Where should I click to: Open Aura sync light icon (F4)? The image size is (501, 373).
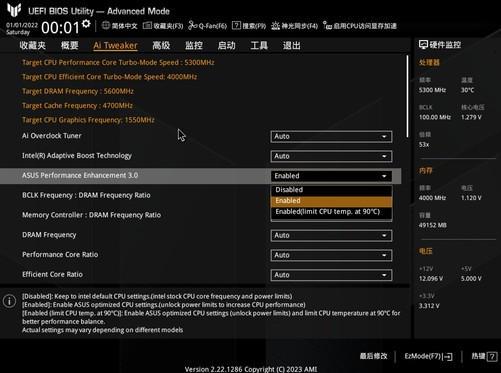tap(275, 26)
